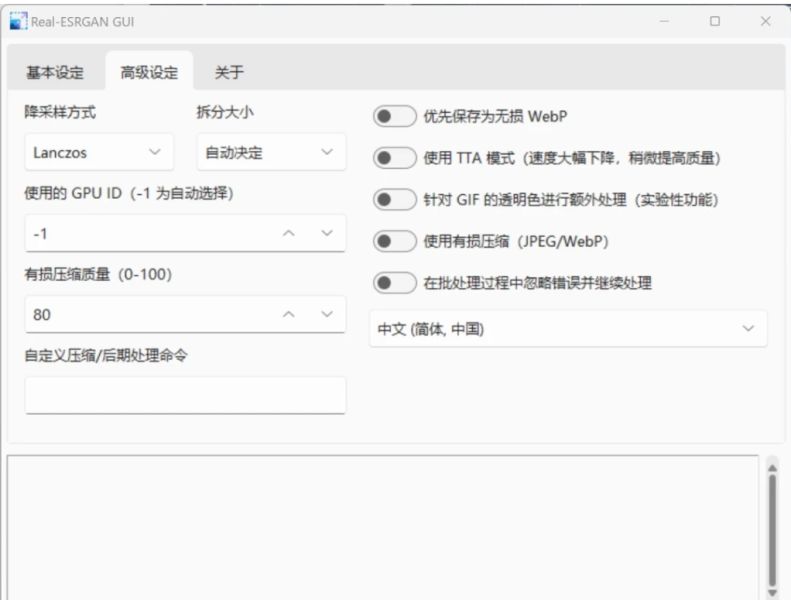Toggle 优先保存为无损 WebP switch
The height and width of the screenshot is (600, 791).
(394, 117)
